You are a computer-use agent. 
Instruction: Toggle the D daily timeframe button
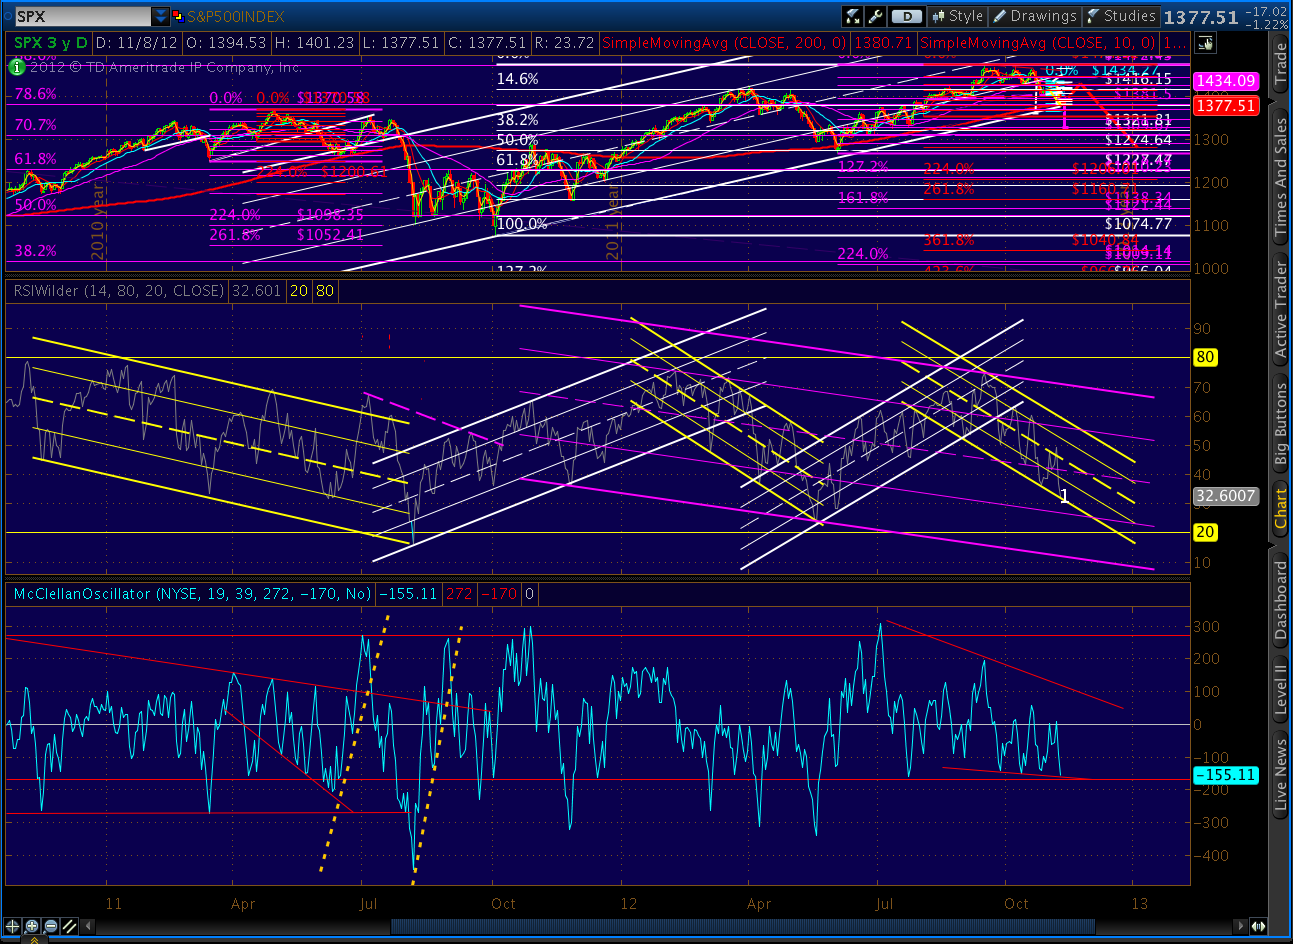905,16
